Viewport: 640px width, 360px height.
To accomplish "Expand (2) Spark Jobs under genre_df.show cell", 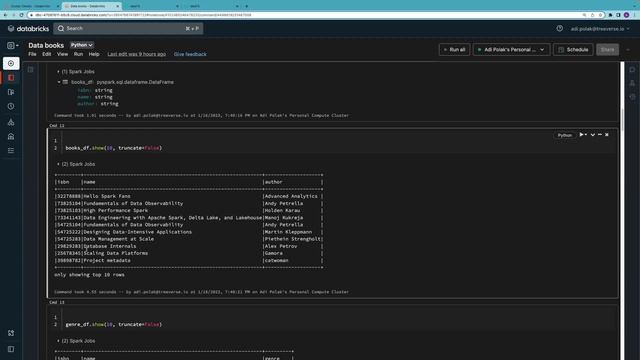I will coord(76,341).
